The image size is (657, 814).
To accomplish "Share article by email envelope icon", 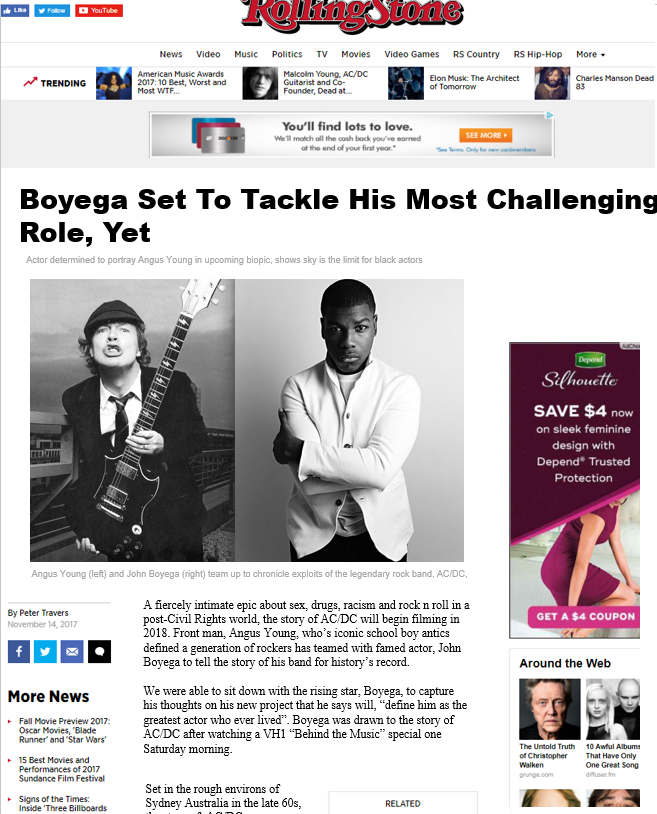I will click(x=72, y=652).
